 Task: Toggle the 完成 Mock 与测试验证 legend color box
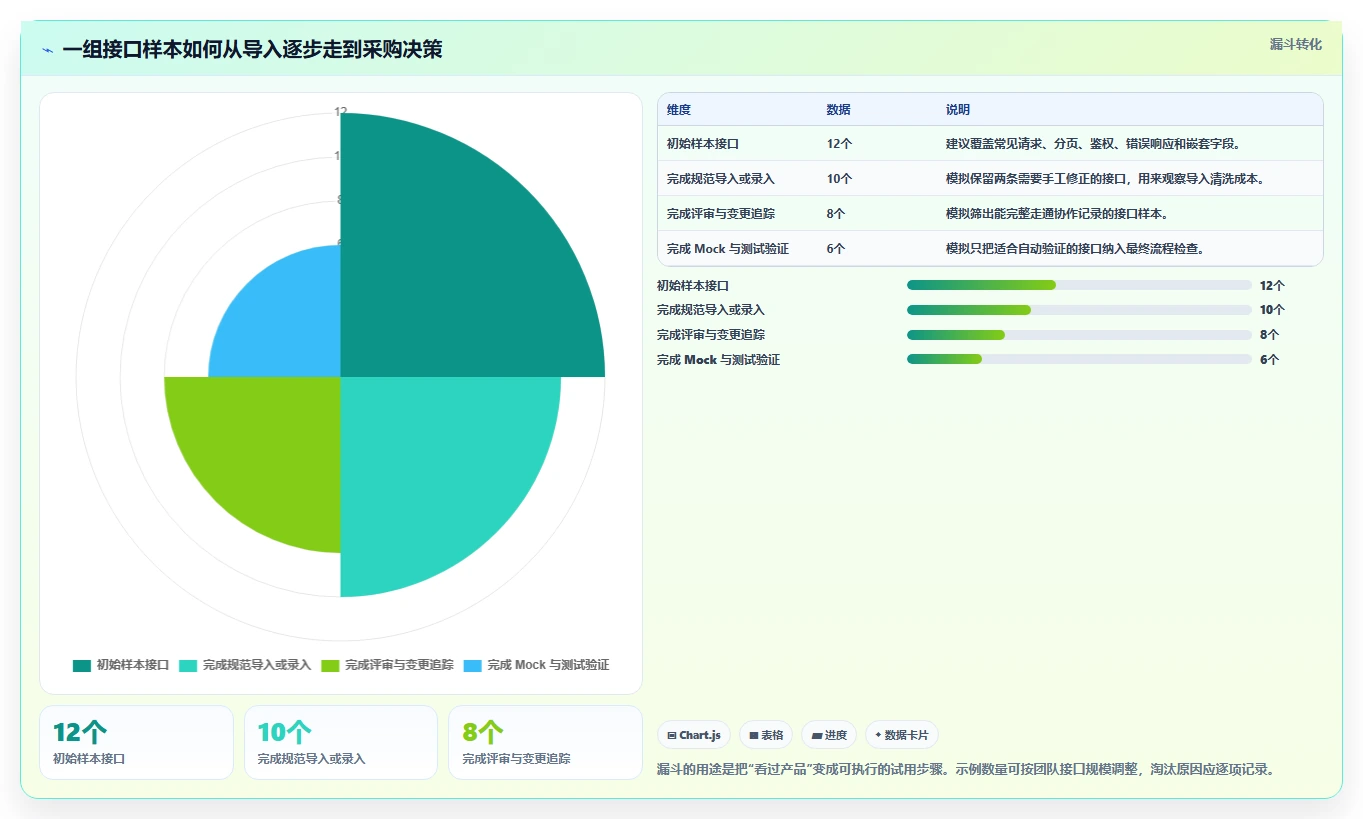pos(473,665)
